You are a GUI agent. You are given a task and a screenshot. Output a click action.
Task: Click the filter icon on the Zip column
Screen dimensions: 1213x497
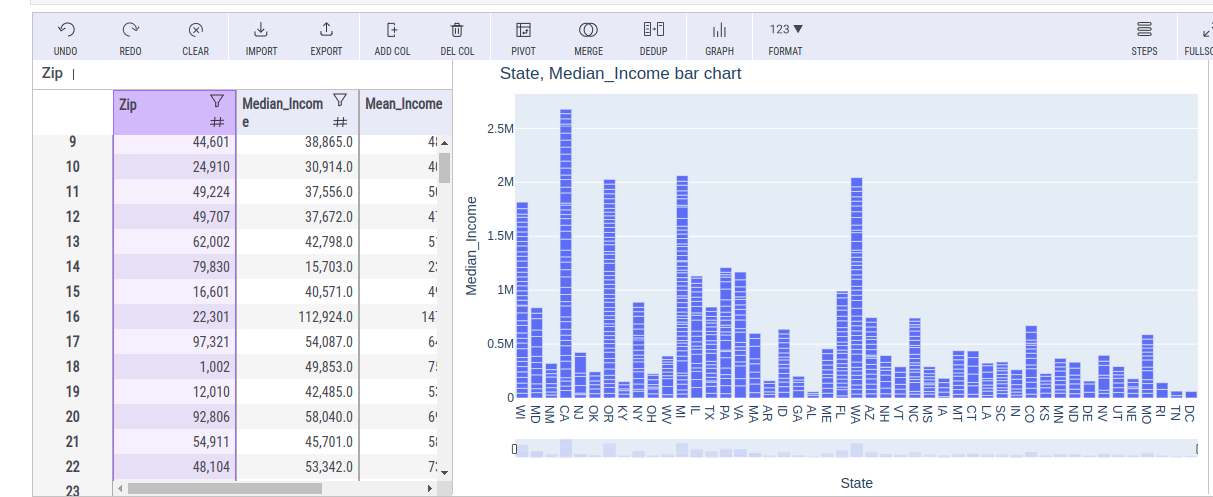[x=217, y=100]
